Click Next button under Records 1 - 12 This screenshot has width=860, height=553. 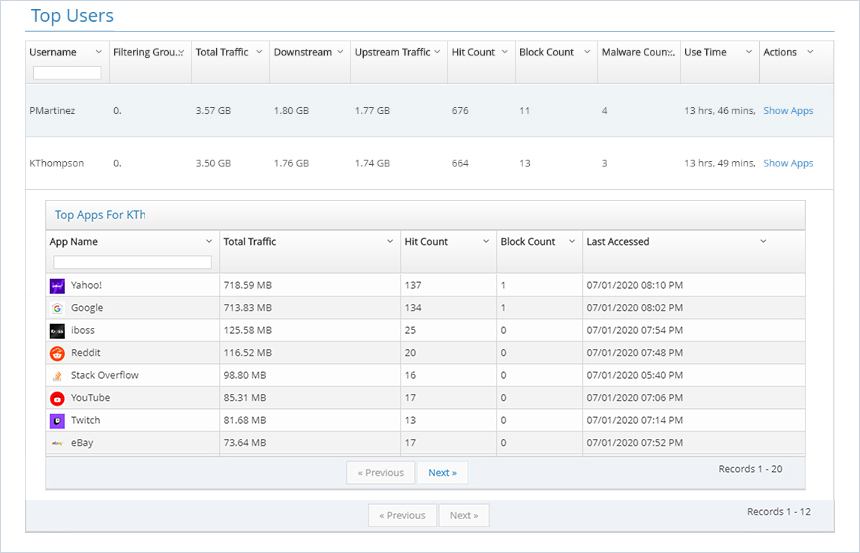coord(464,516)
